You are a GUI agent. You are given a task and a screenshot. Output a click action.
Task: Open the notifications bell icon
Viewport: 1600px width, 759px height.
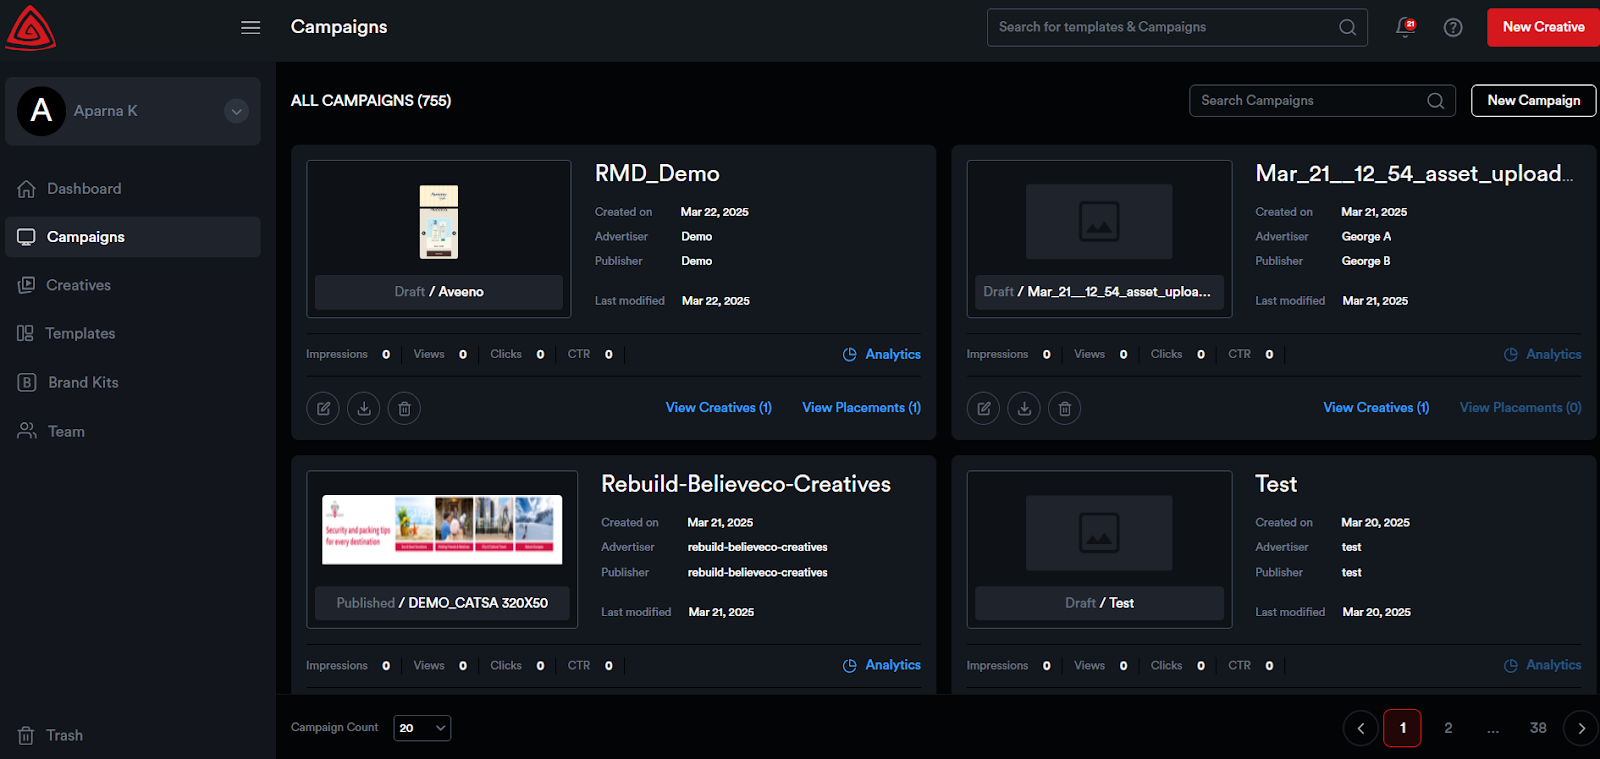pyautogui.click(x=1405, y=27)
